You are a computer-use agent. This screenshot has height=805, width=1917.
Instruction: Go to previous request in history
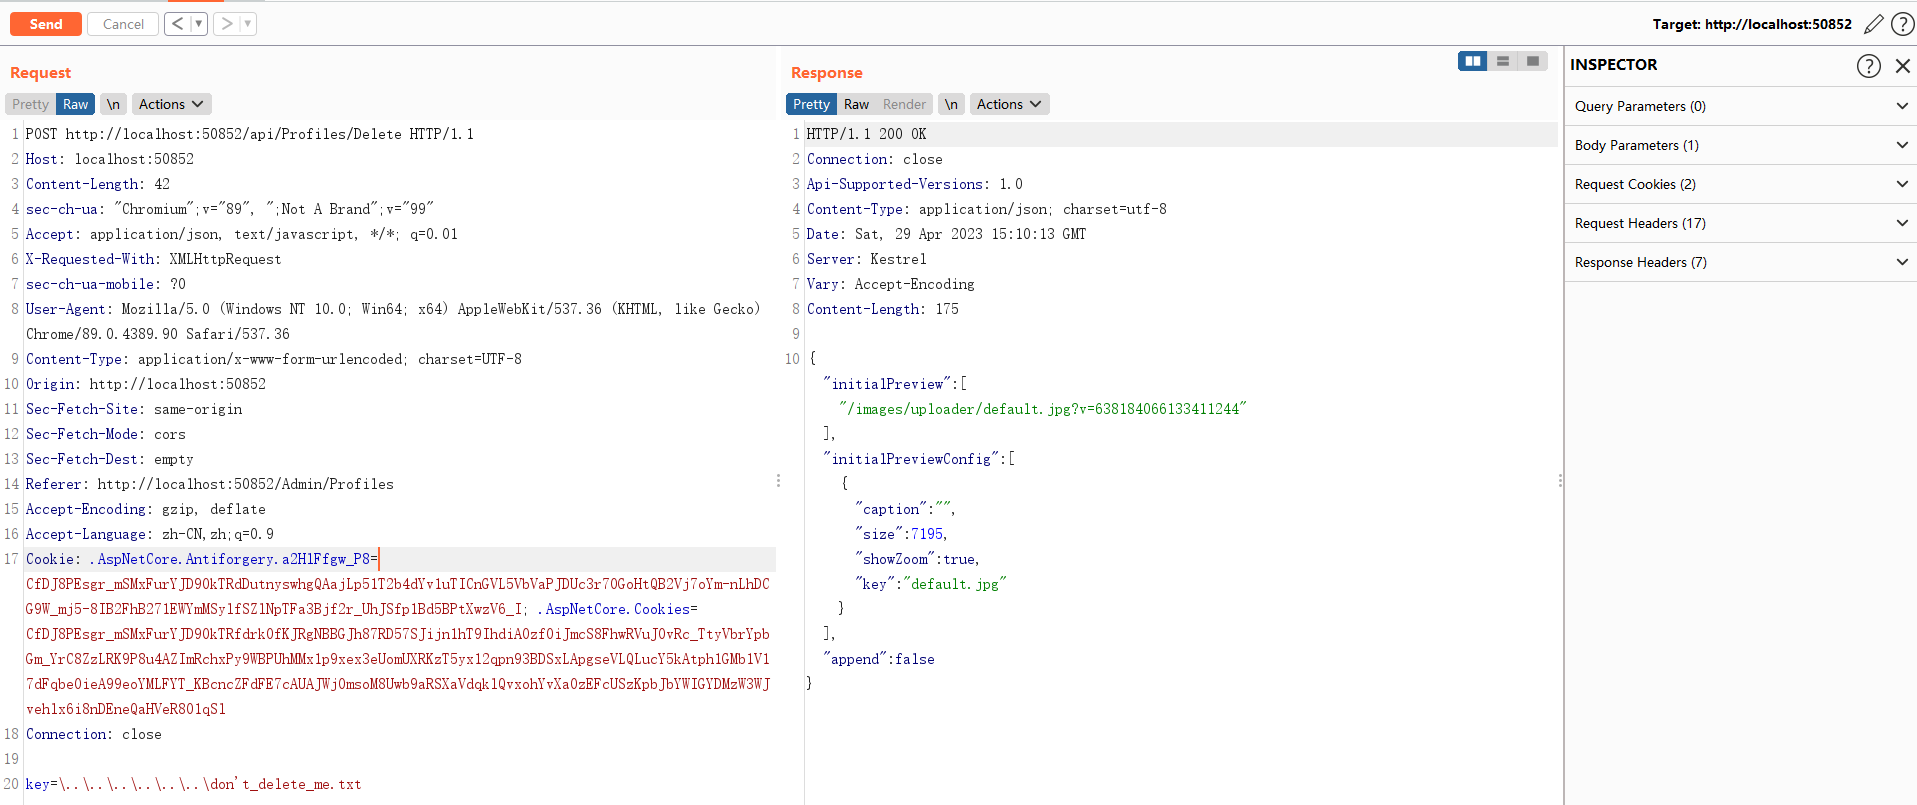177,24
